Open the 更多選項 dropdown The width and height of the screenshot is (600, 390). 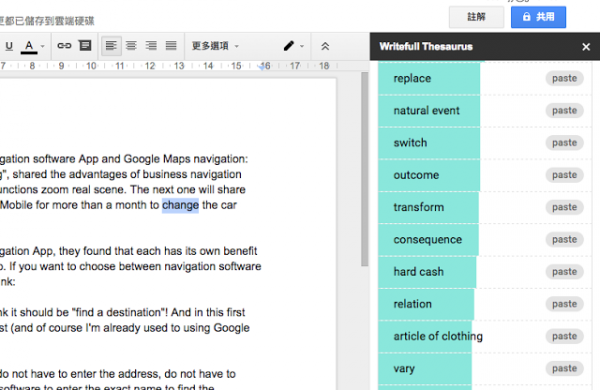215,46
